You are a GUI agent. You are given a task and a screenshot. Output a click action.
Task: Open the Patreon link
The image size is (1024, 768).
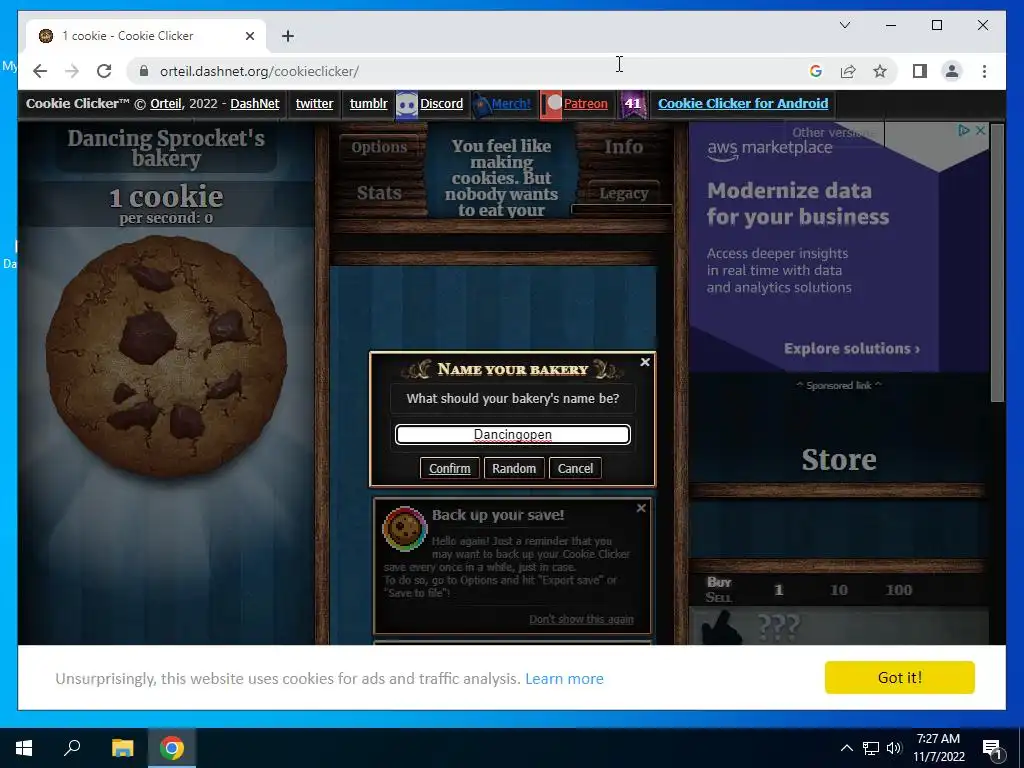(585, 103)
